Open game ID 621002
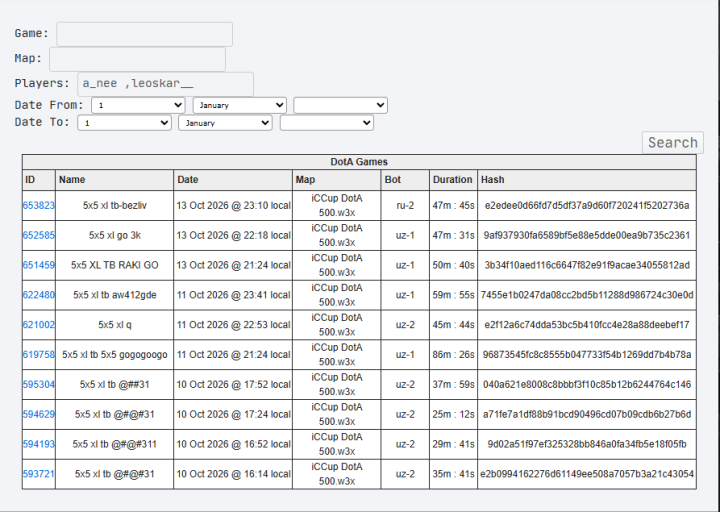Viewport: 720px width, 512px height. [x=39, y=325]
